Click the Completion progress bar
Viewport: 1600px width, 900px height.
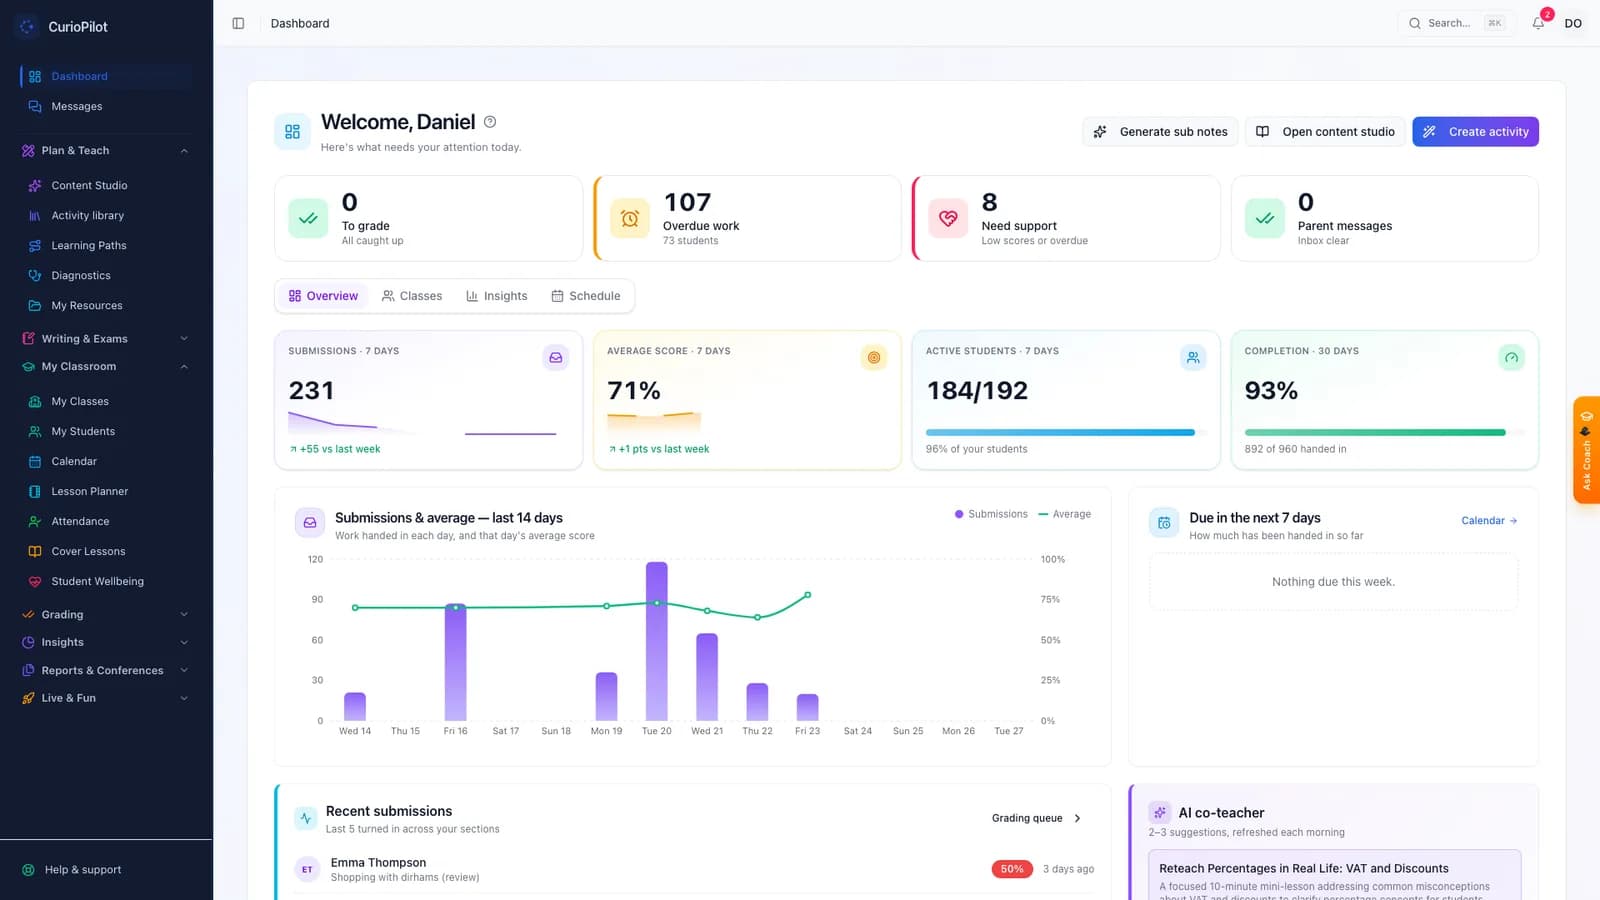click(1385, 433)
